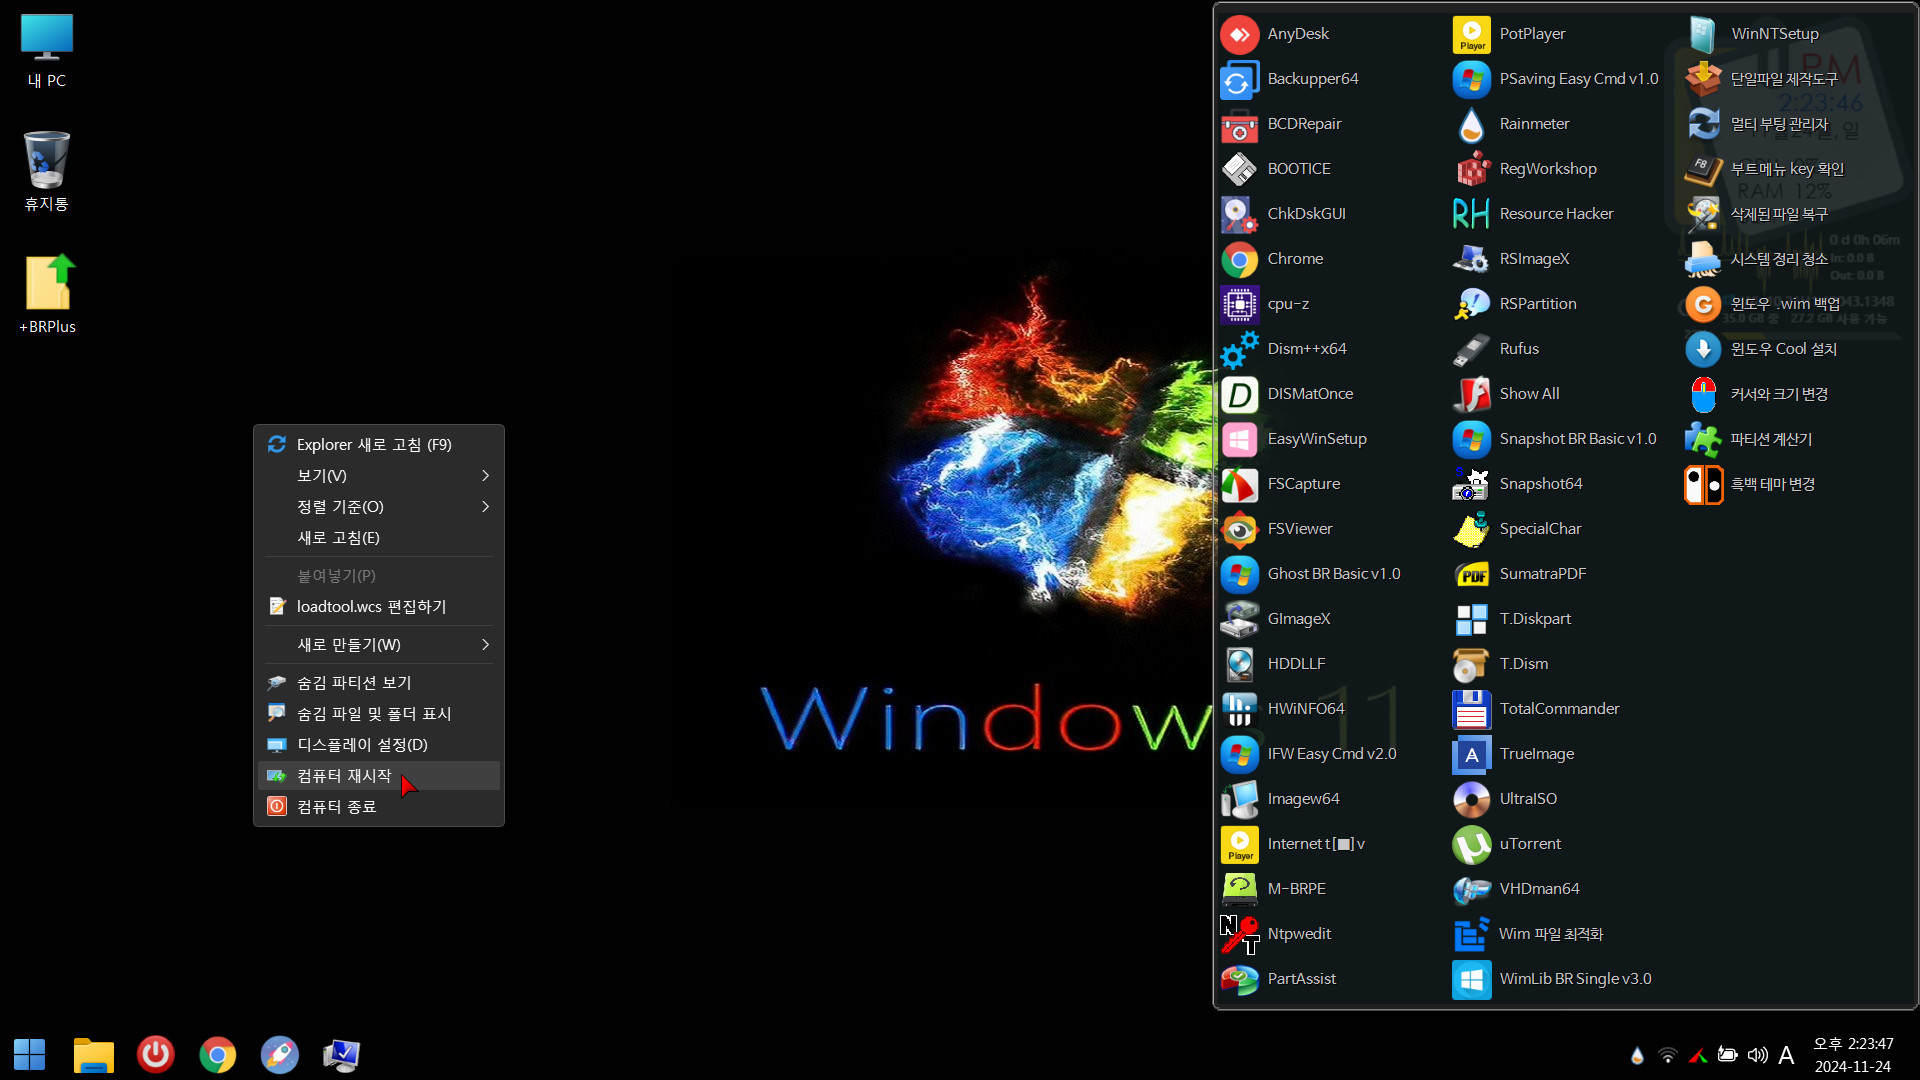
Task: Launch cpu-z hardware info
Action: point(1265,304)
